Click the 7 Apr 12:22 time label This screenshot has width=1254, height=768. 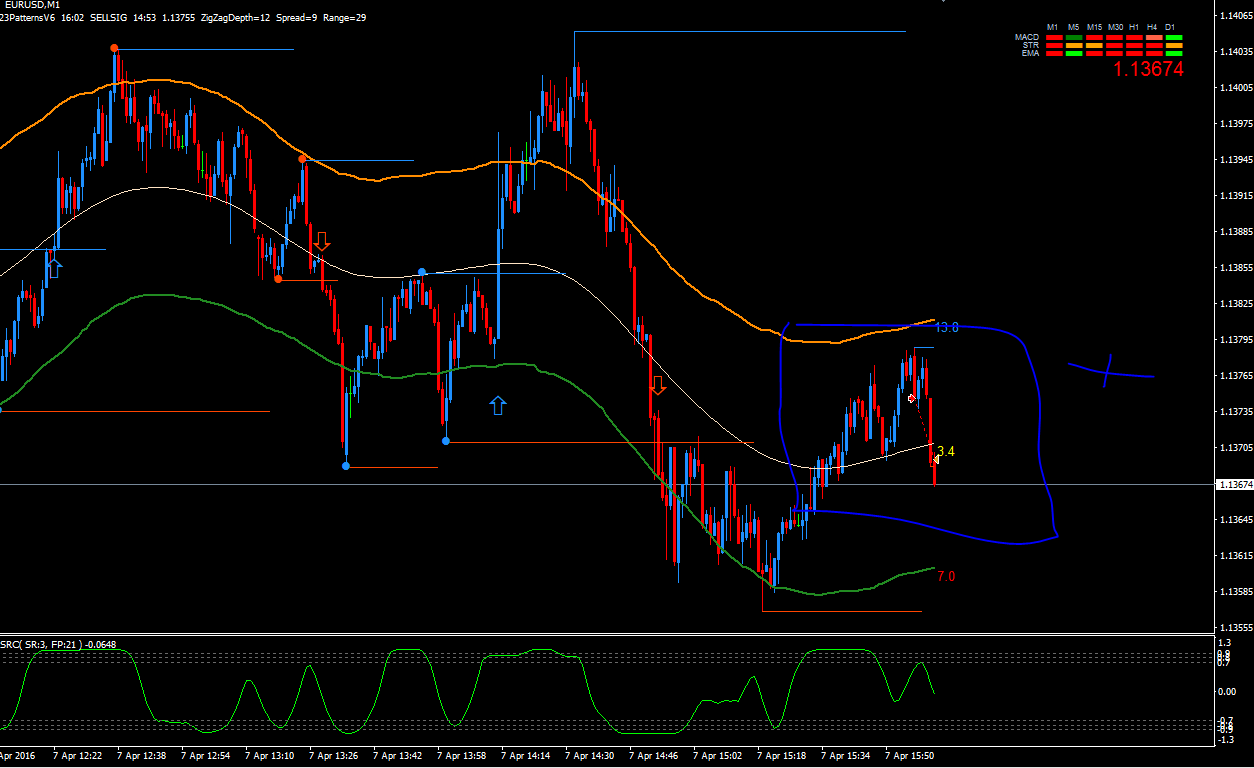[x=77, y=757]
